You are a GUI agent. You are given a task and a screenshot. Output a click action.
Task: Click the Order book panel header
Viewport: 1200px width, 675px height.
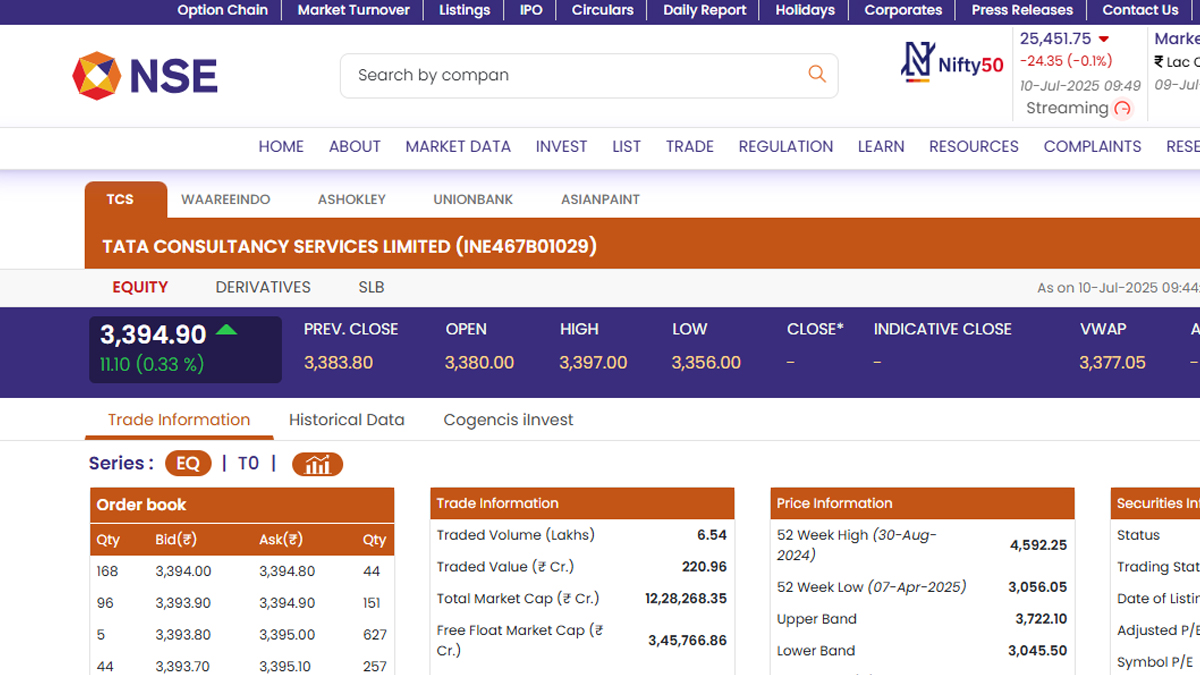tap(242, 505)
